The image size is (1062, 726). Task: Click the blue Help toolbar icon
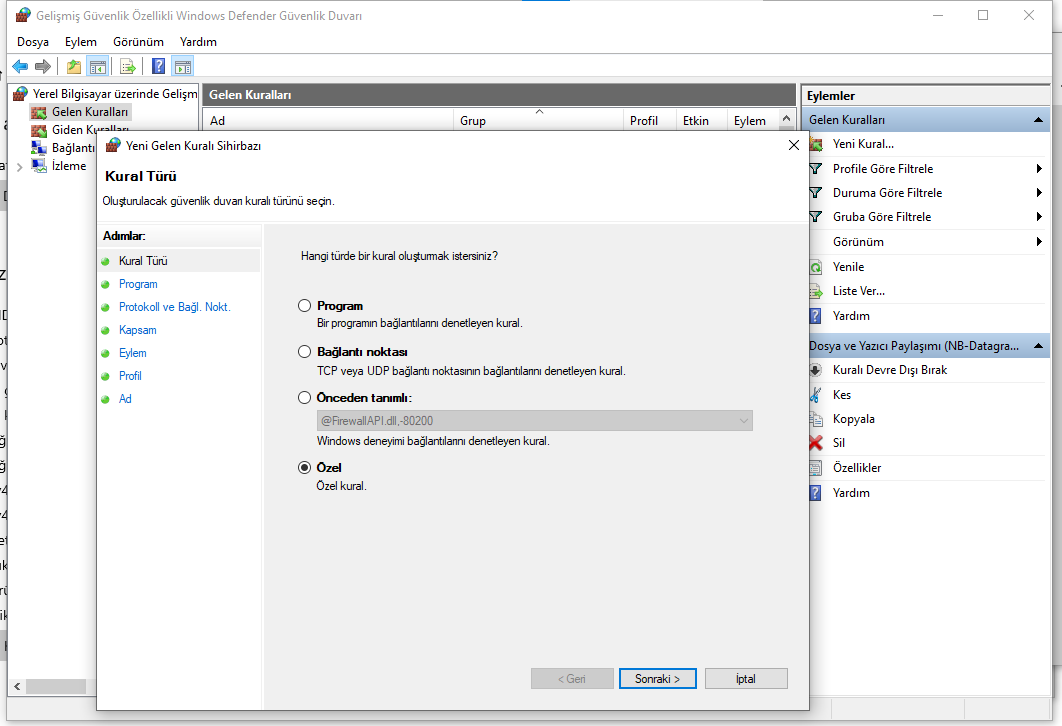158,66
